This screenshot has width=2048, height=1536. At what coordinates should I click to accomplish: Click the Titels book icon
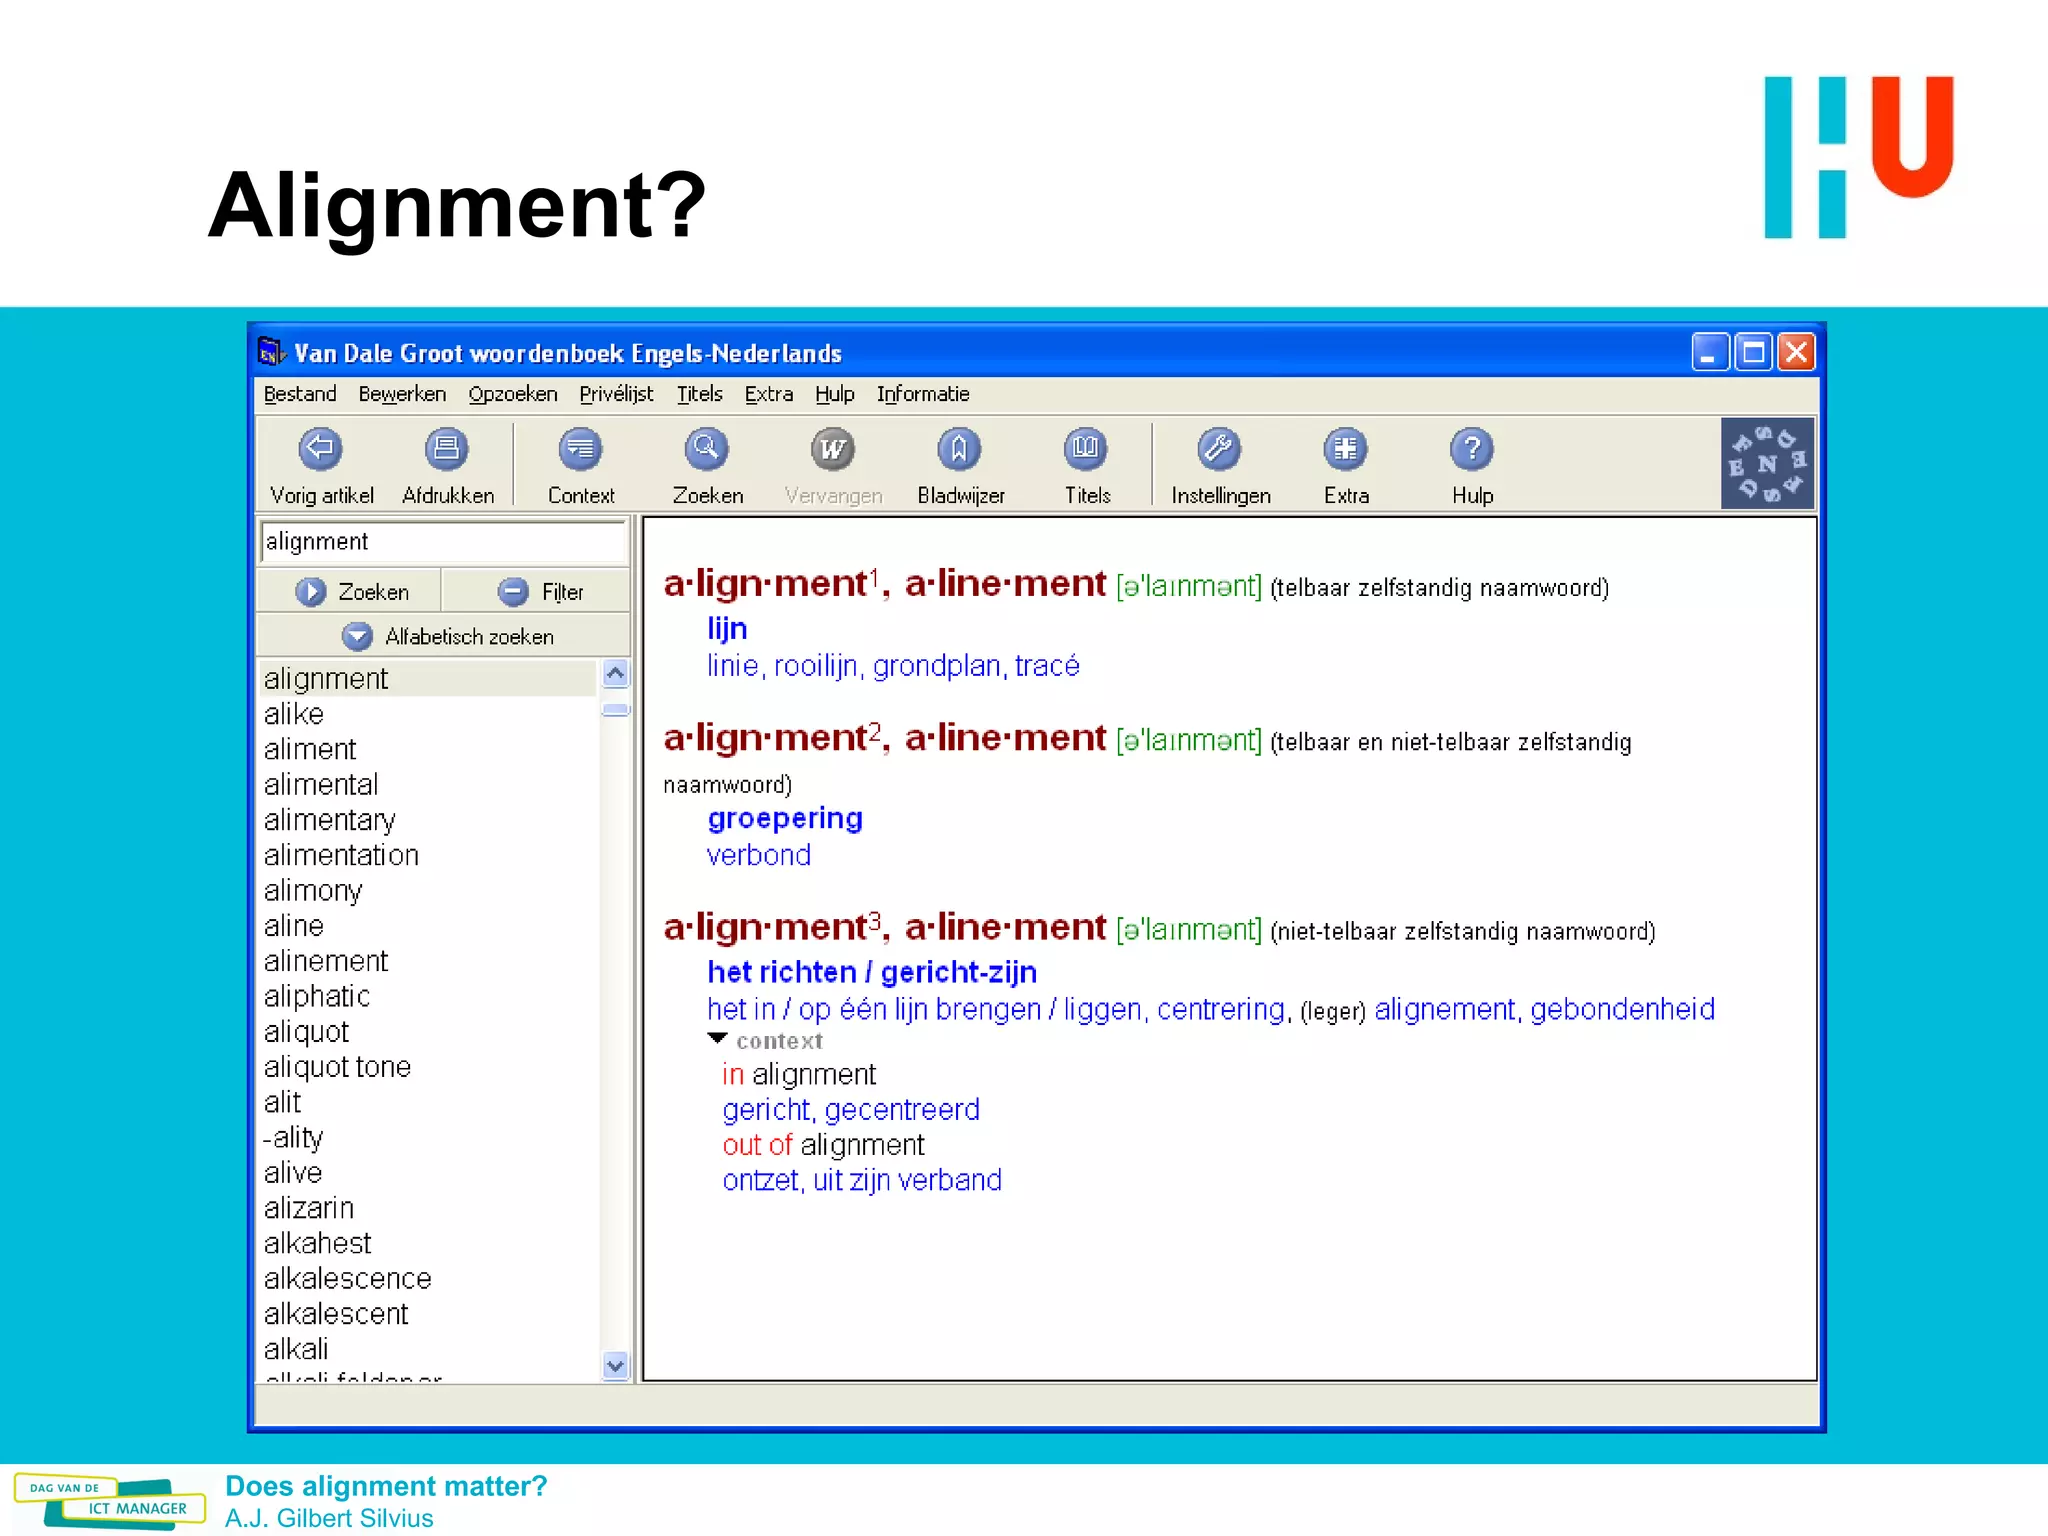[x=1086, y=449]
